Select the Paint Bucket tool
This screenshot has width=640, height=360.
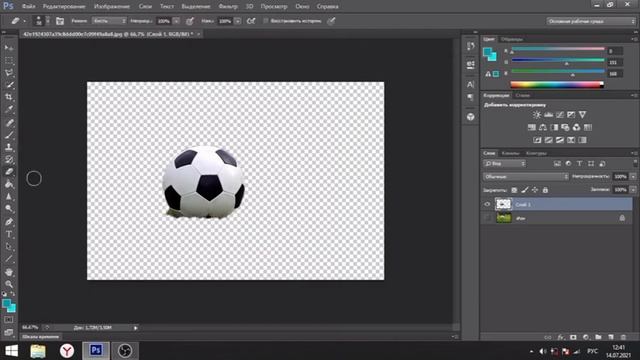coord(9,184)
